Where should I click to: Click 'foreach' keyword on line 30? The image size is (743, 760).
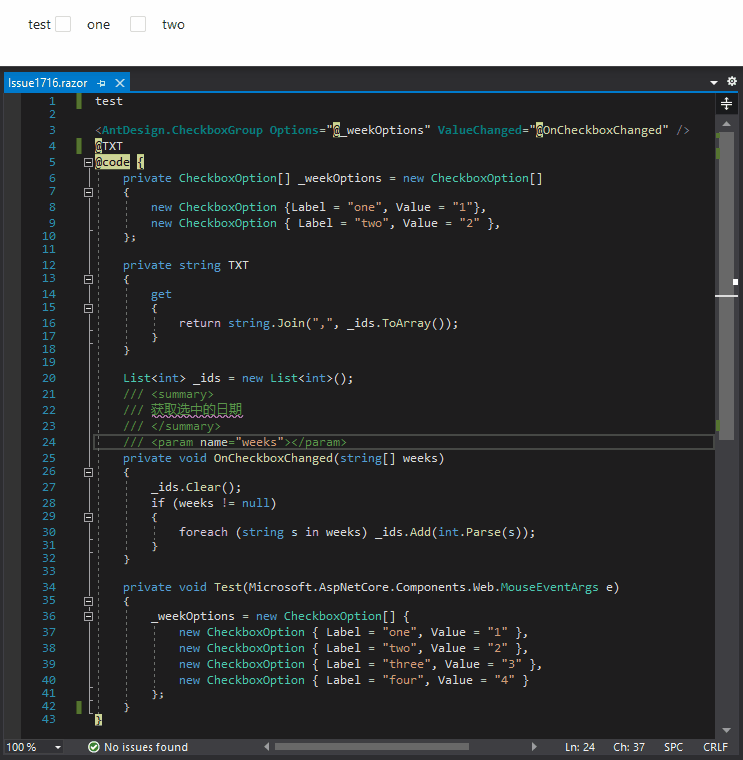pyautogui.click(x=203, y=532)
